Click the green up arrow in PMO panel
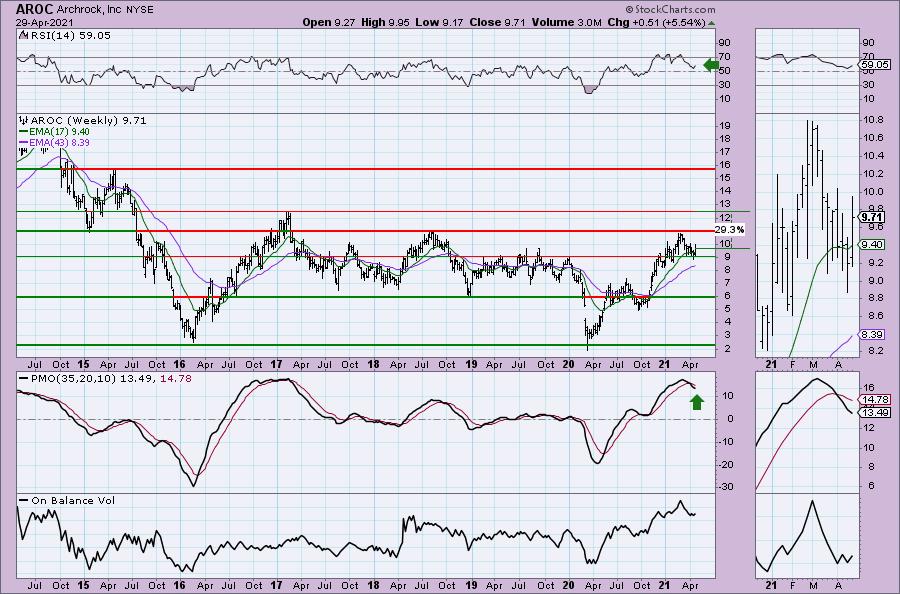Screen dimensions: 900x594 coord(696,402)
